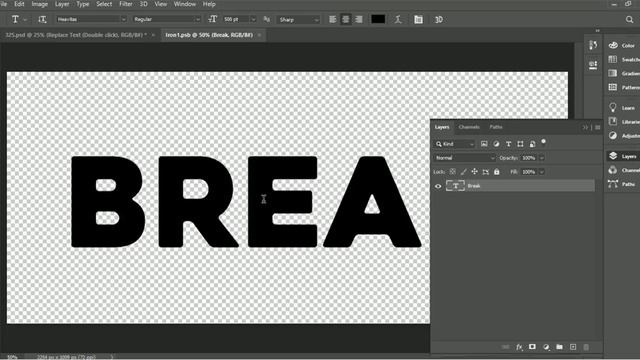This screenshot has width=640, height=360.
Task: Filter layers by adjustment layers
Action: [496, 144]
